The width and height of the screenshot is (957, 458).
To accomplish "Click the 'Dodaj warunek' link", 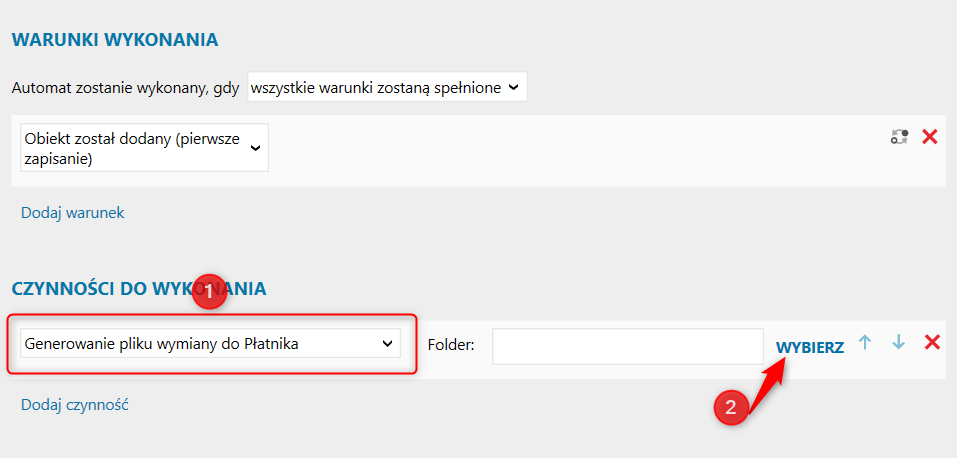I will 73,213.
